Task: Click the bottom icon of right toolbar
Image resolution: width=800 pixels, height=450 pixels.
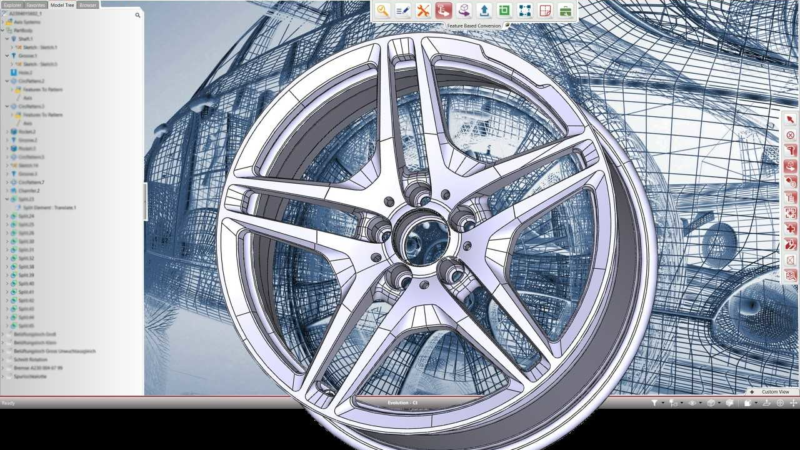Action: point(790,276)
